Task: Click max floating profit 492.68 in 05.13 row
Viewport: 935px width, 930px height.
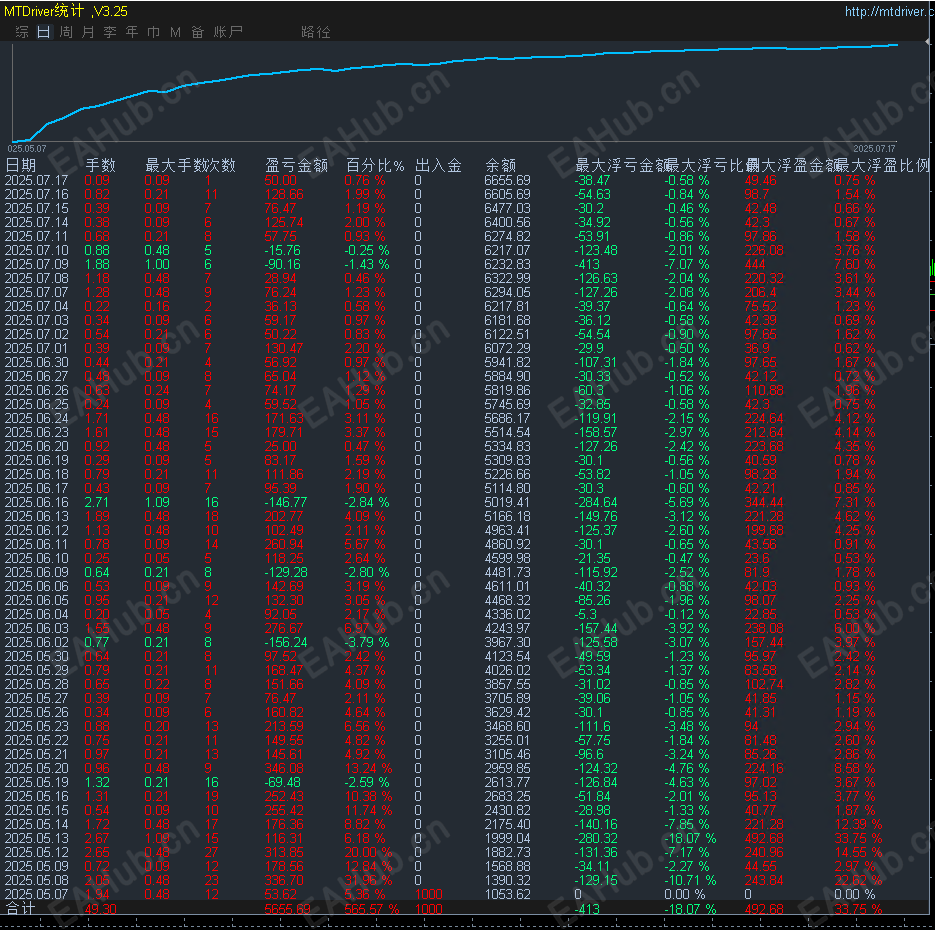Action: click(x=764, y=838)
